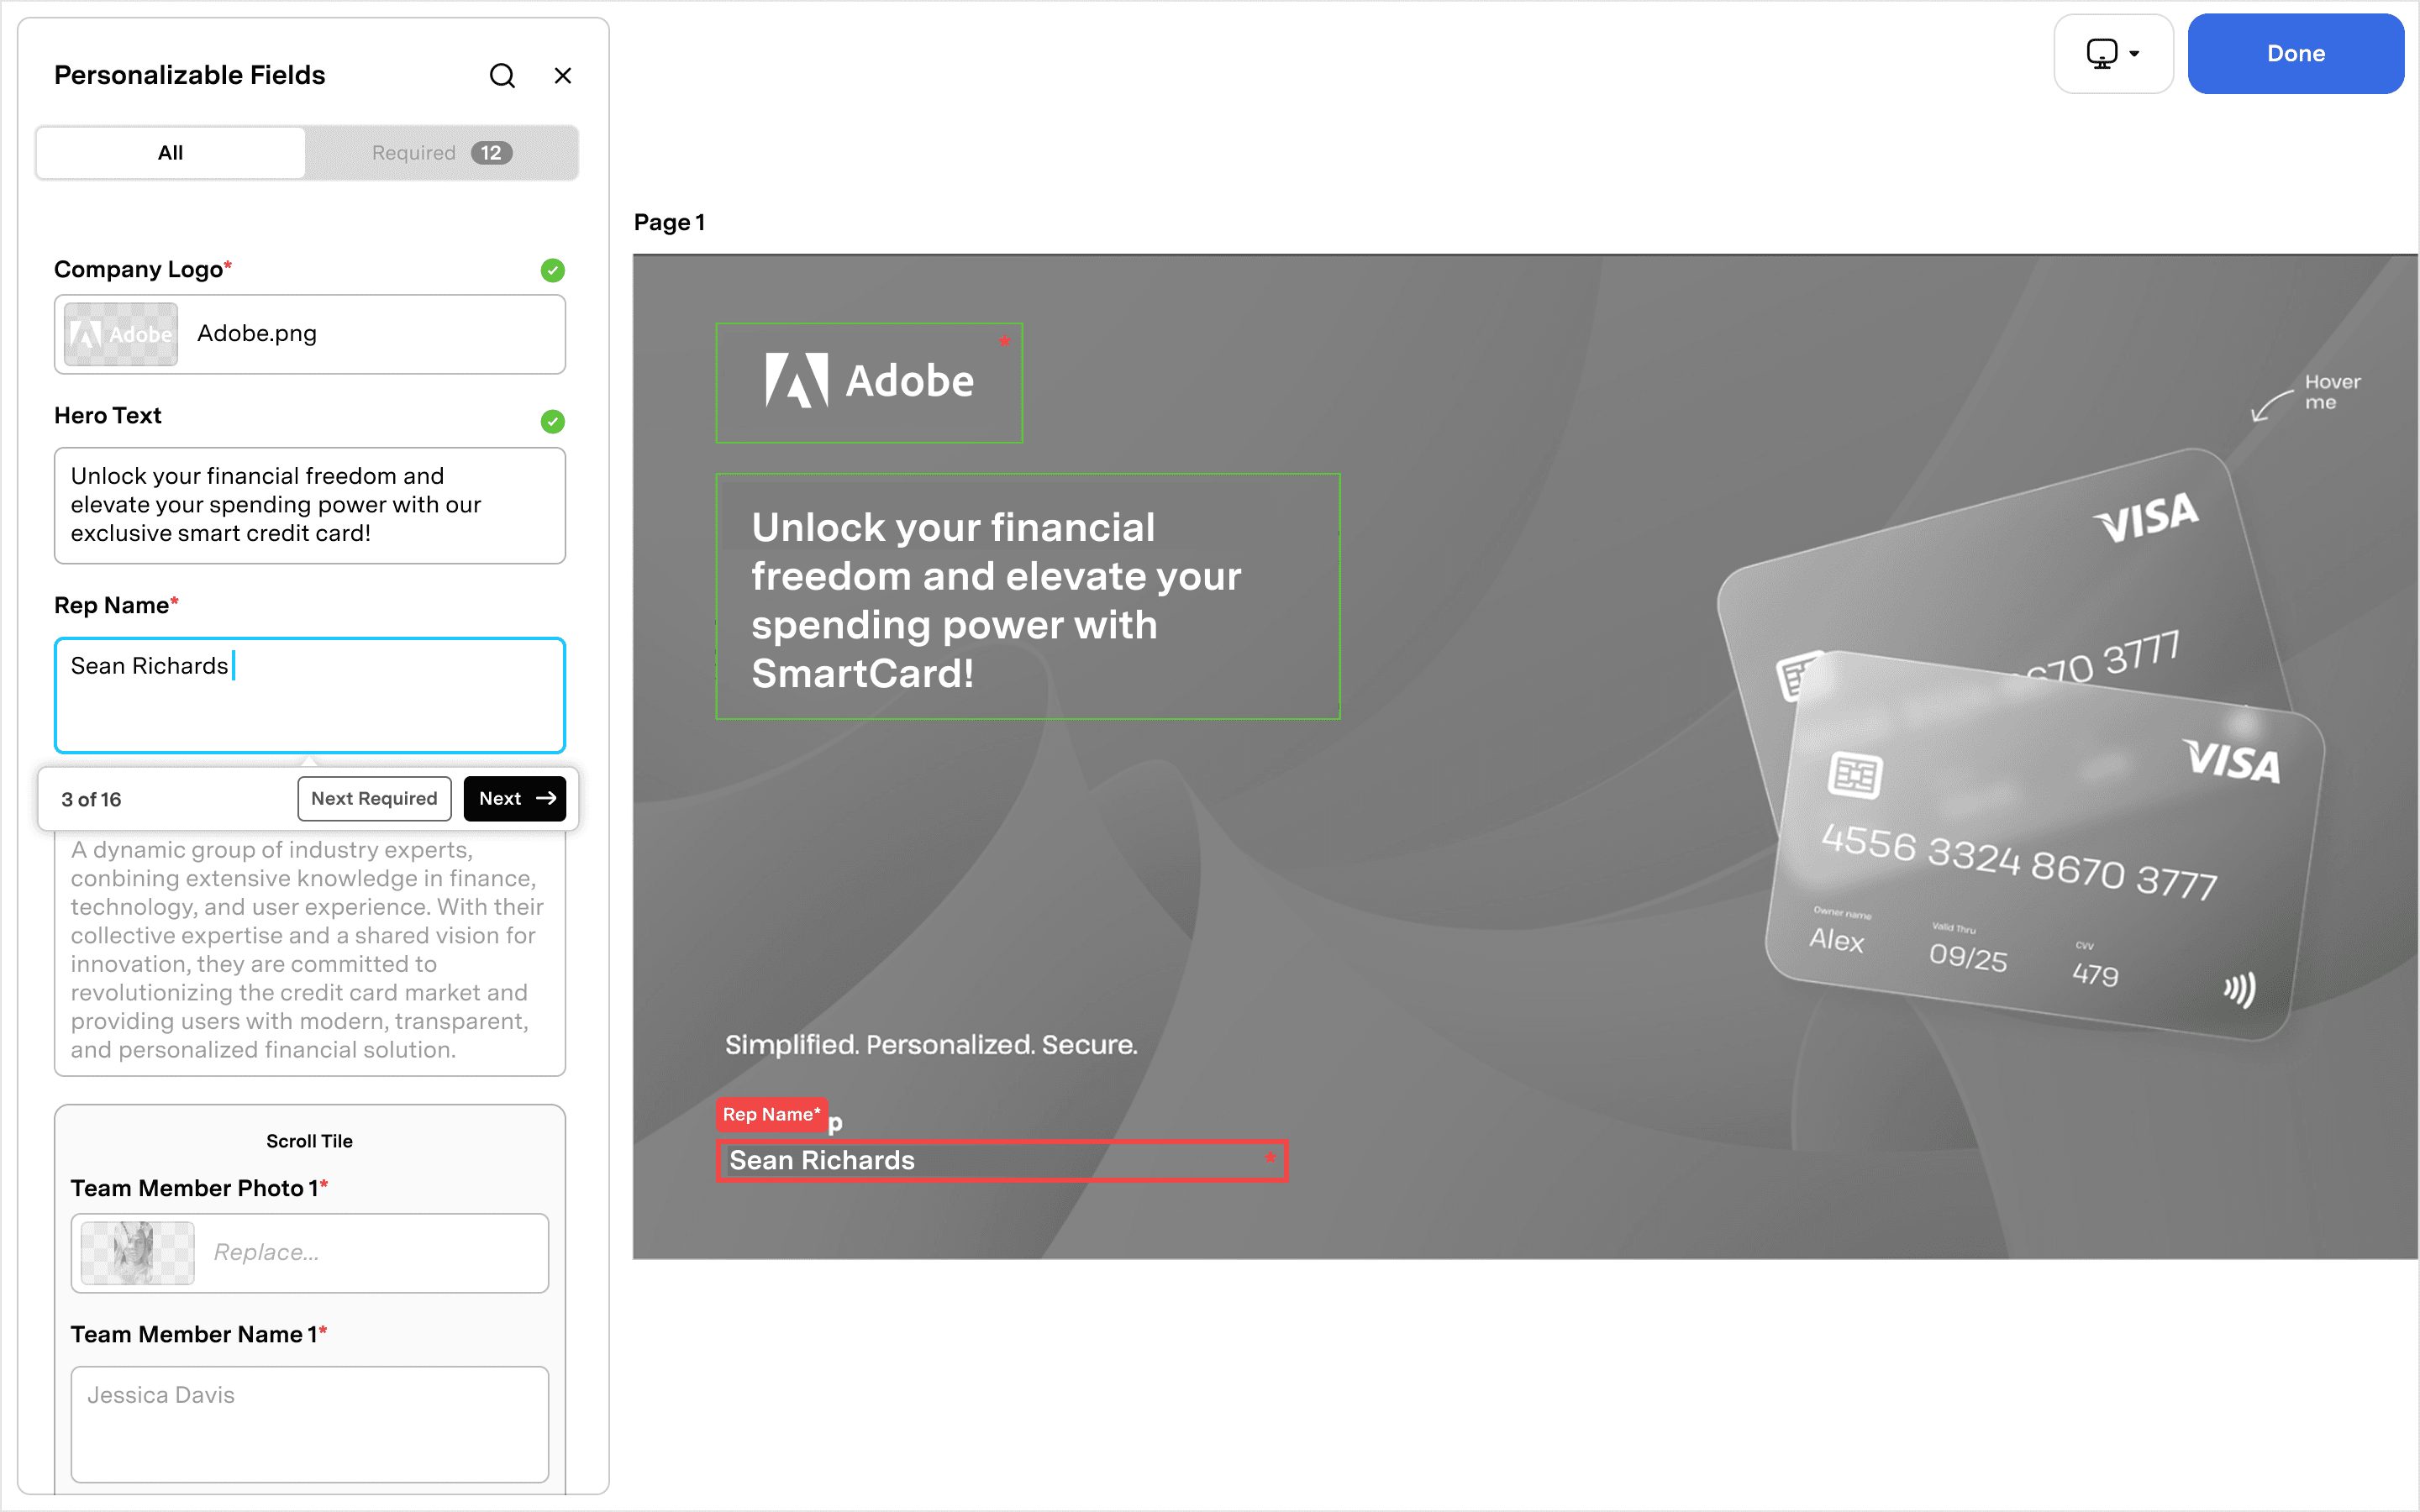Image resolution: width=2420 pixels, height=1512 pixels.
Task: Edit the Hero Text field
Action: click(310, 505)
